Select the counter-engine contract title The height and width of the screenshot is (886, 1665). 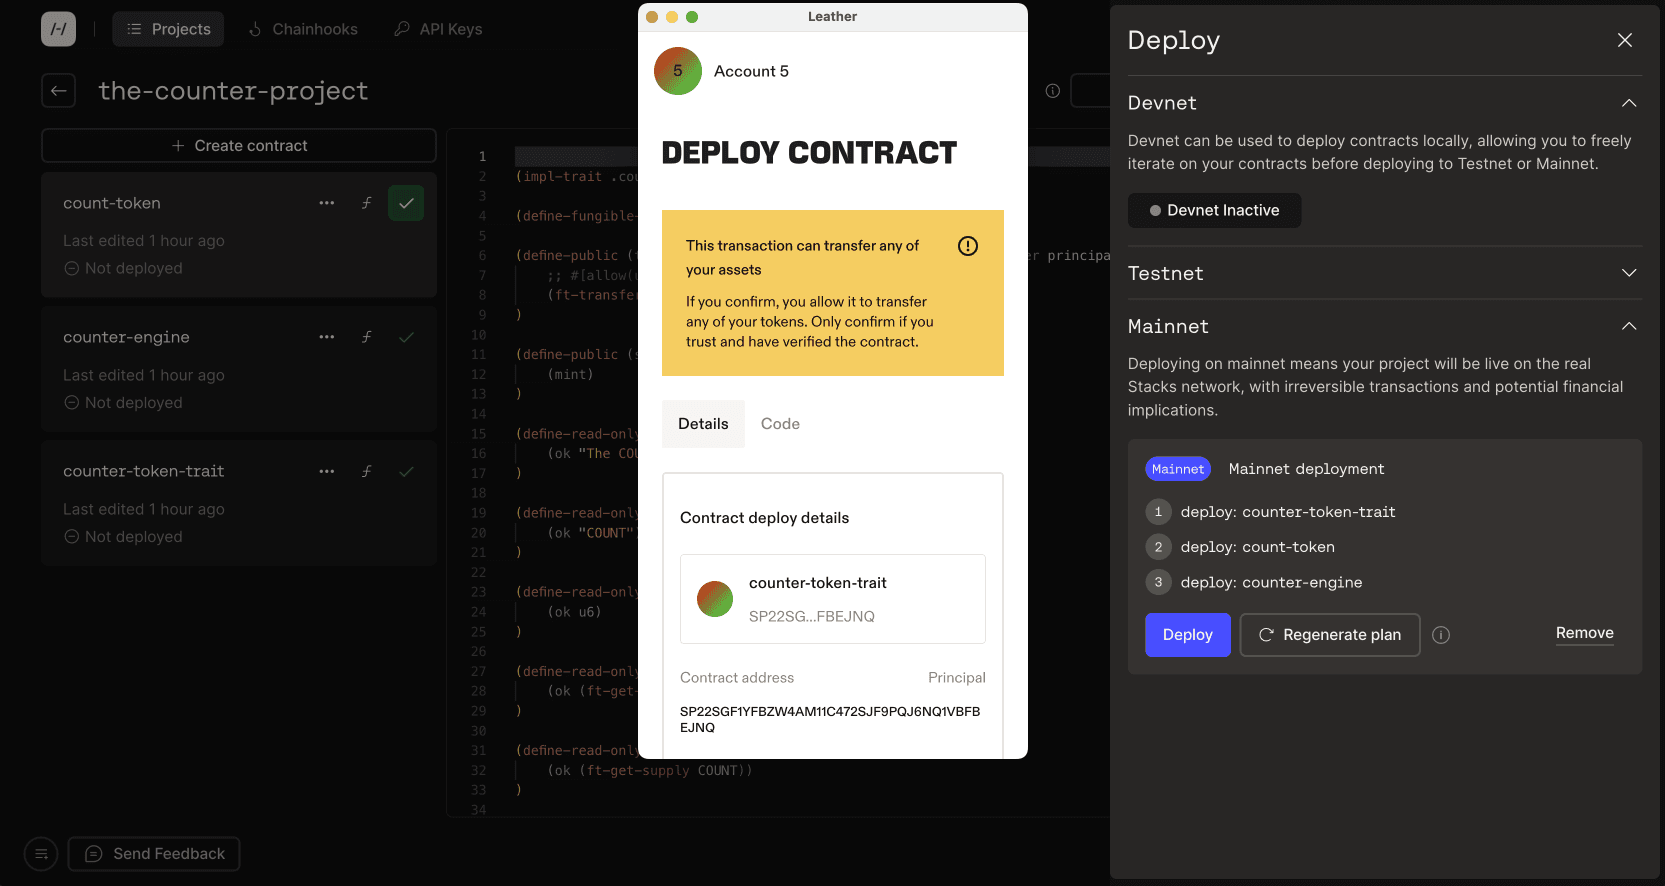(126, 337)
